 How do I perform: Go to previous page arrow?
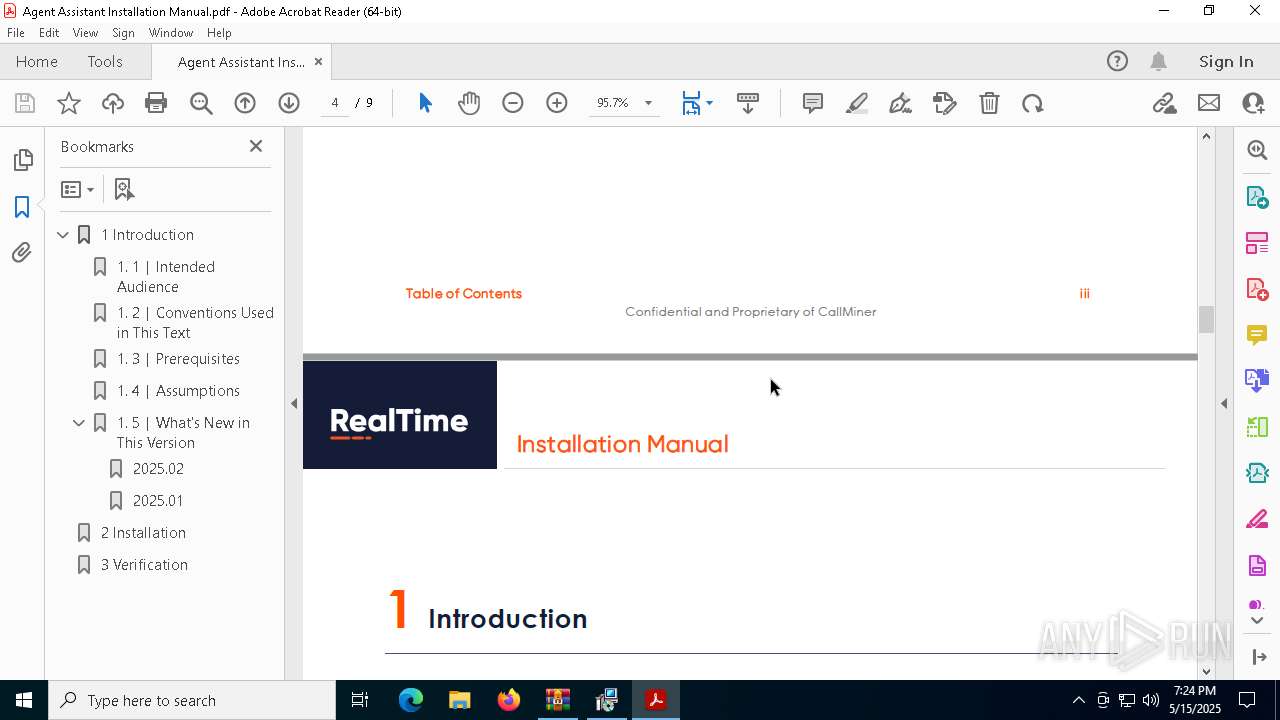point(245,103)
